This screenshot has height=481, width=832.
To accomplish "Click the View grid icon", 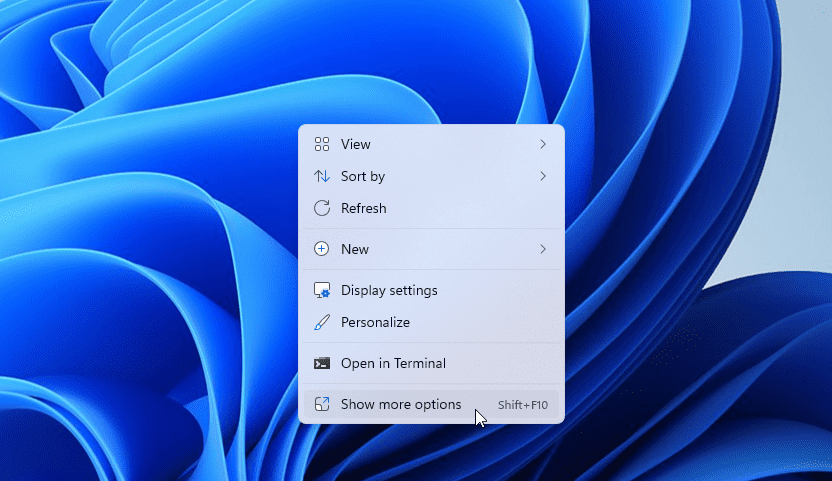I will click(x=322, y=144).
